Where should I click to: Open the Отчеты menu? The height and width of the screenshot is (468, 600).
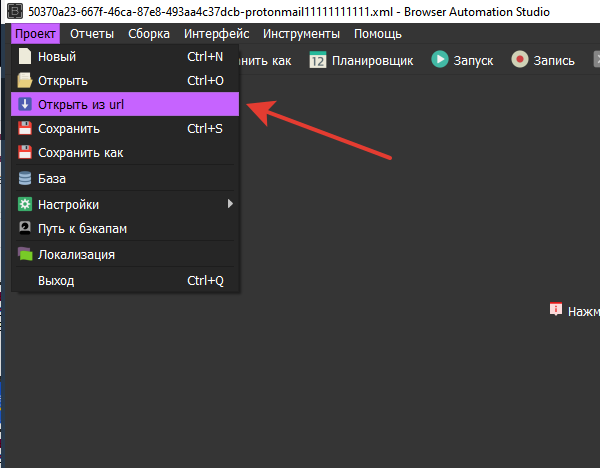point(92,34)
